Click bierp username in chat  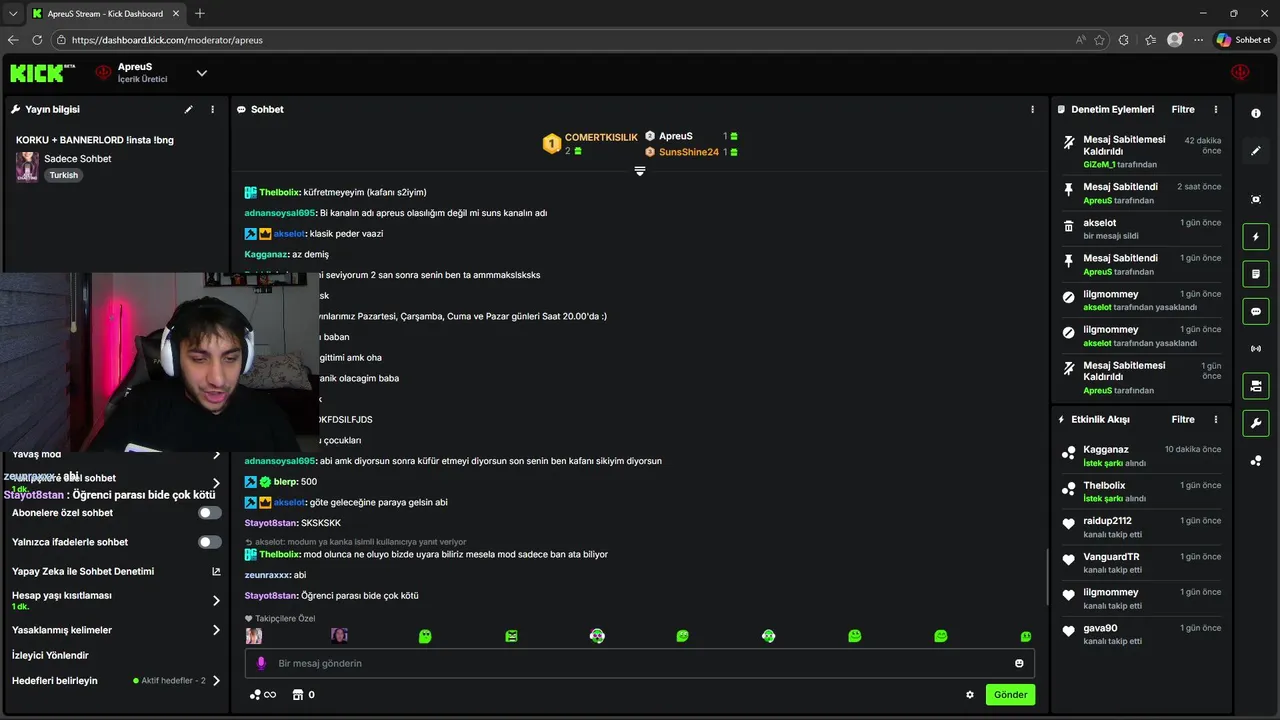coord(285,482)
